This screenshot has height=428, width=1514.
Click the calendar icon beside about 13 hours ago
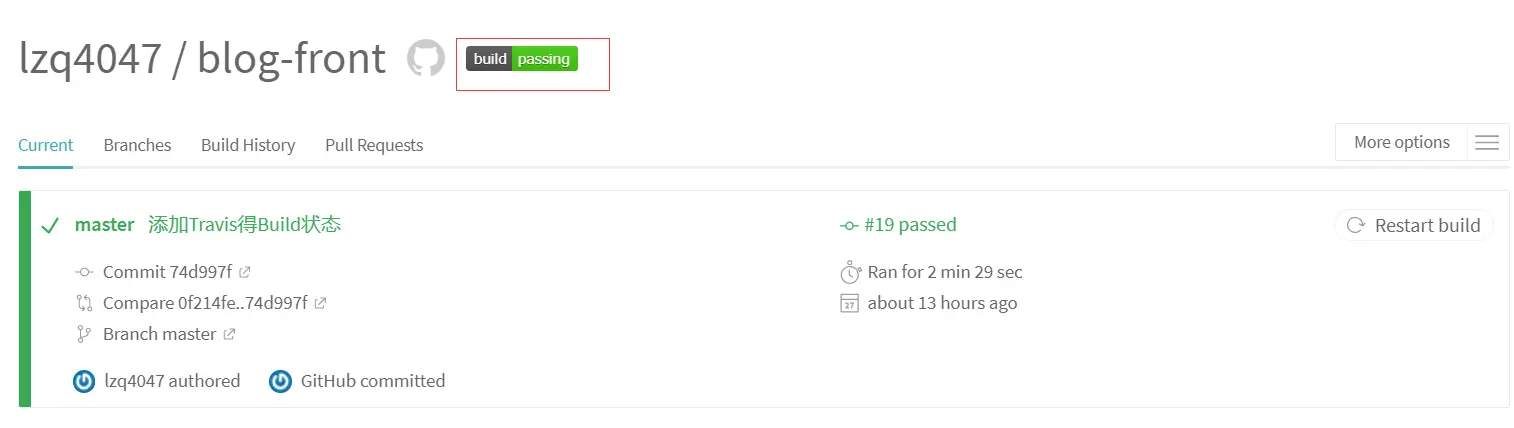[850, 303]
